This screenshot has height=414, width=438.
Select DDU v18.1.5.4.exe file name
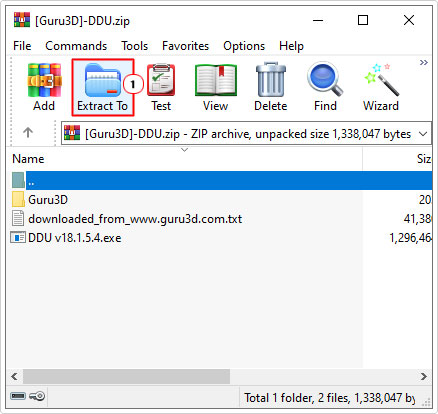pyautogui.click(x=75, y=238)
